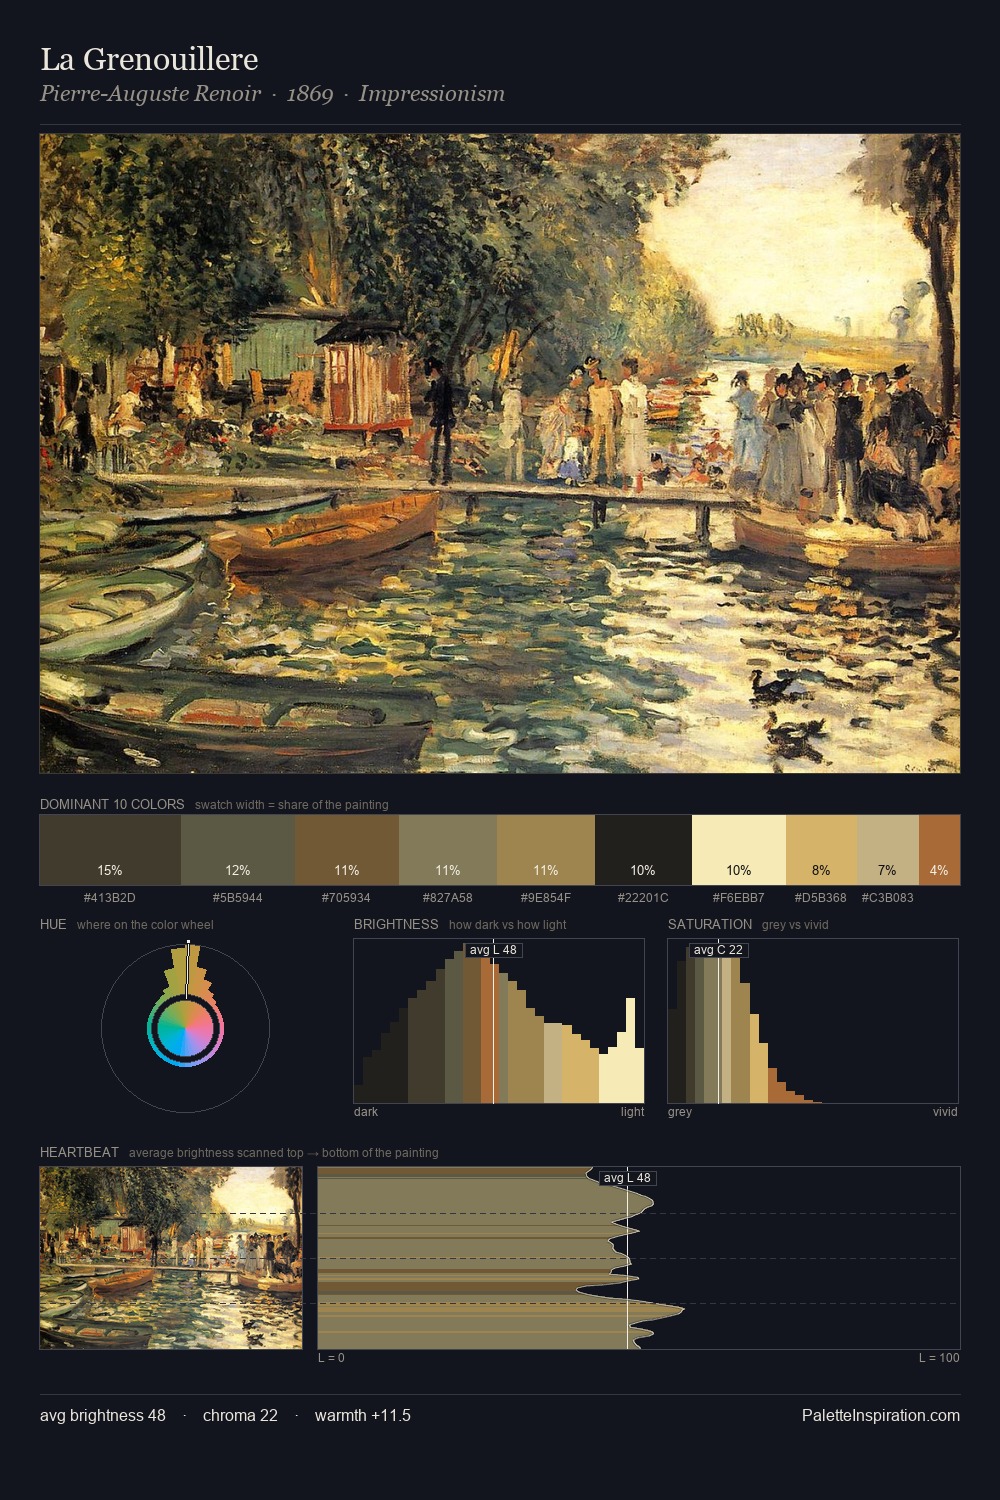Image resolution: width=1000 pixels, height=1500 pixels.
Task: Click the 'avg C 22' label in Saturation chart
Action: (718, 950)
